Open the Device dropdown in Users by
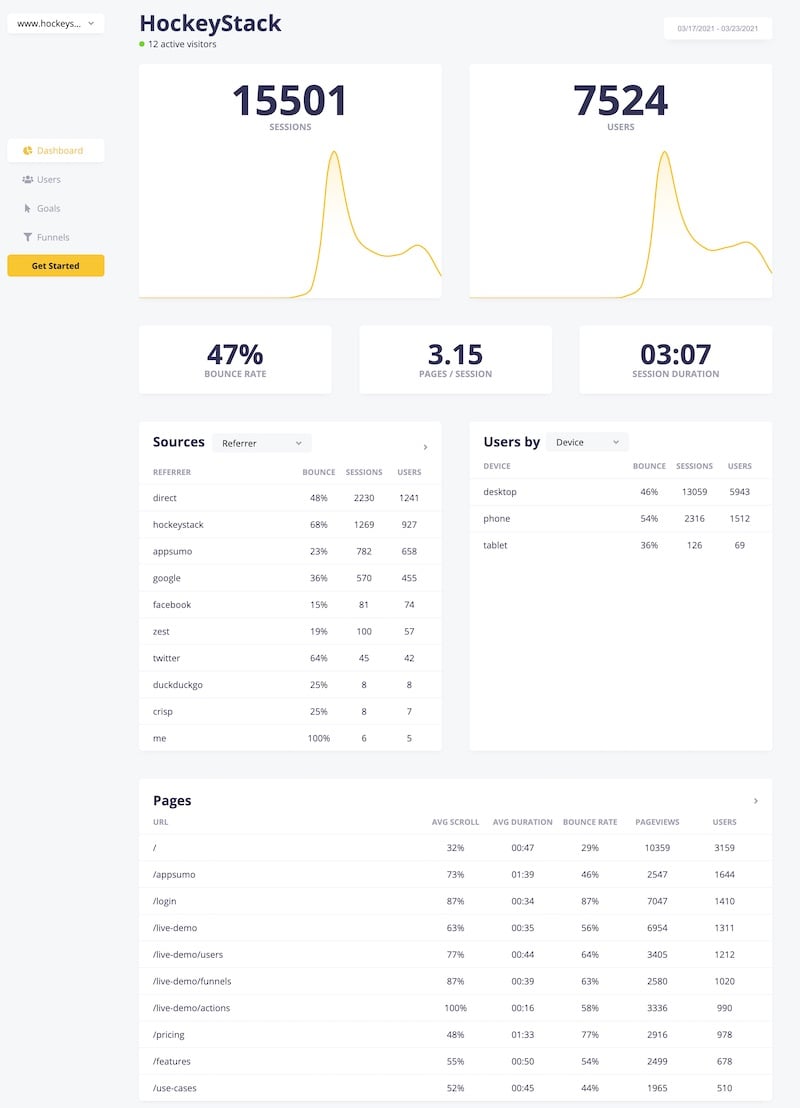Viewport: 800px width, 1108px height. pyautogui.click(x=588, y=442)
